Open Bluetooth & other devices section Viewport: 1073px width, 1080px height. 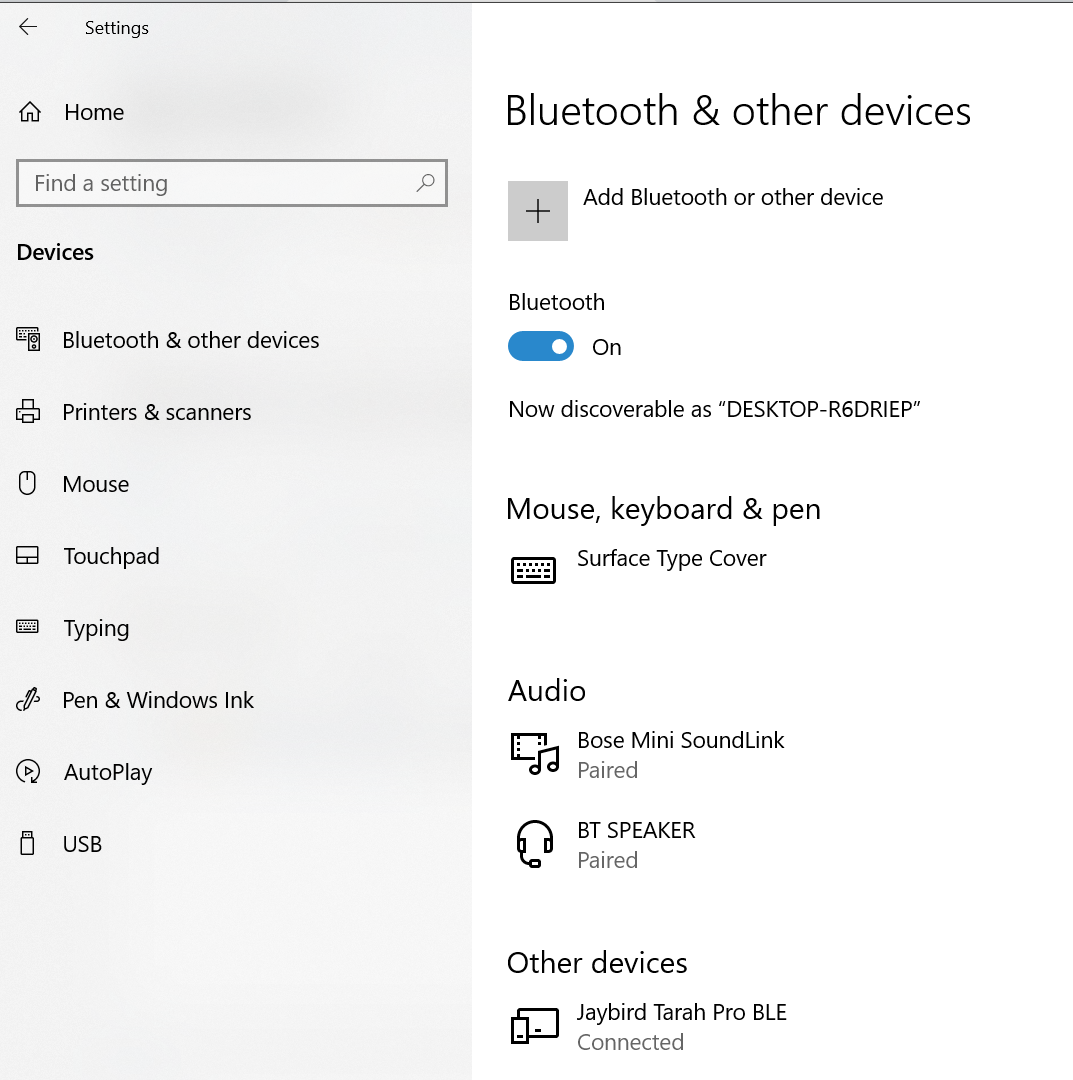click(x=190, y=340)
